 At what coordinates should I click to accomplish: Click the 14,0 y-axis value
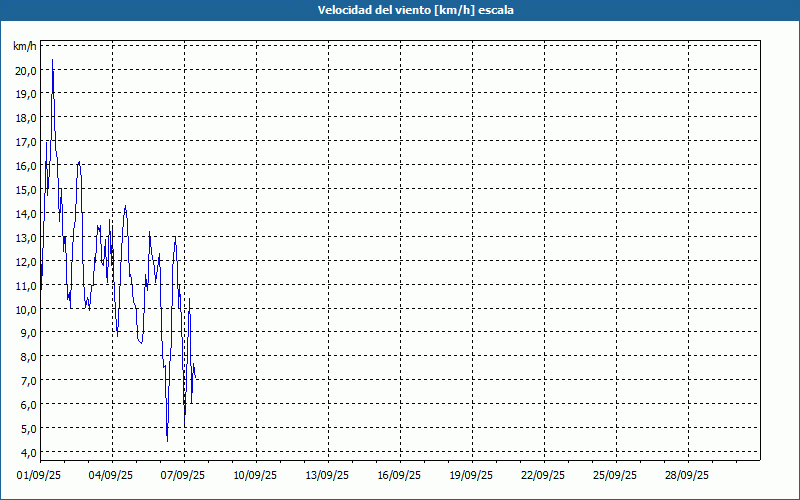click(26, 214)
